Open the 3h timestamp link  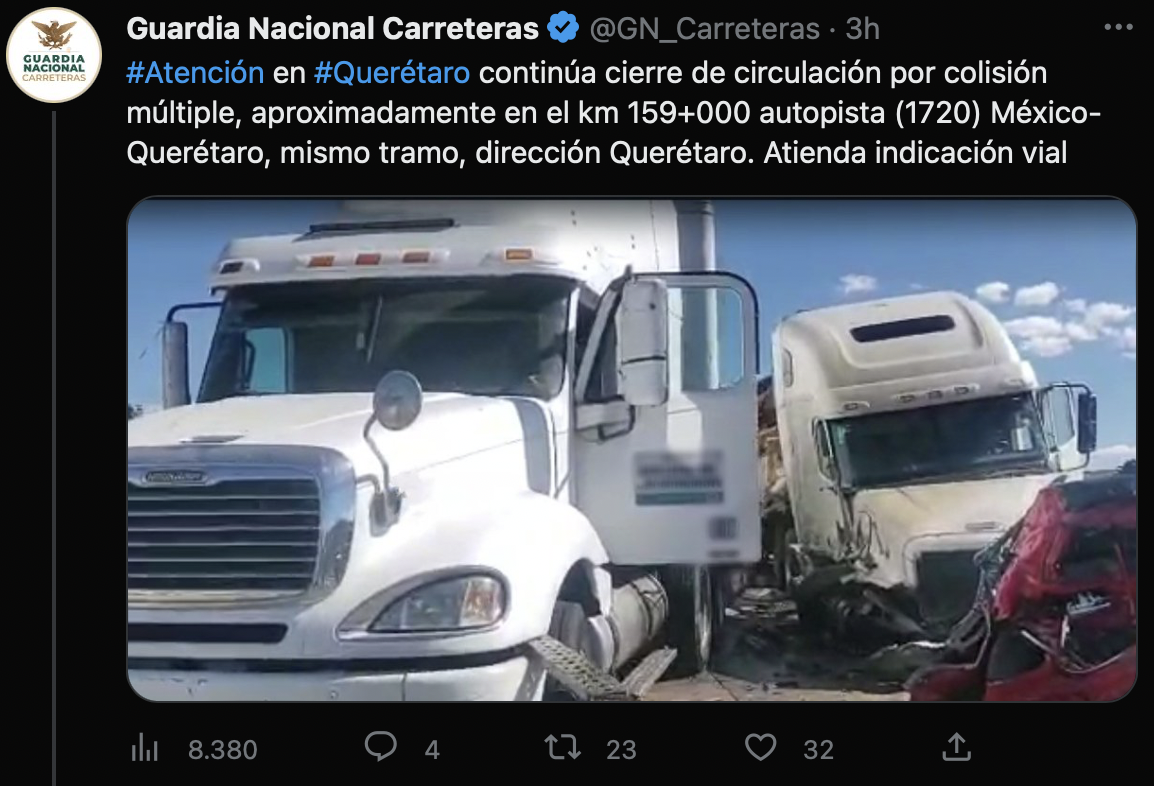coord(862,29)
